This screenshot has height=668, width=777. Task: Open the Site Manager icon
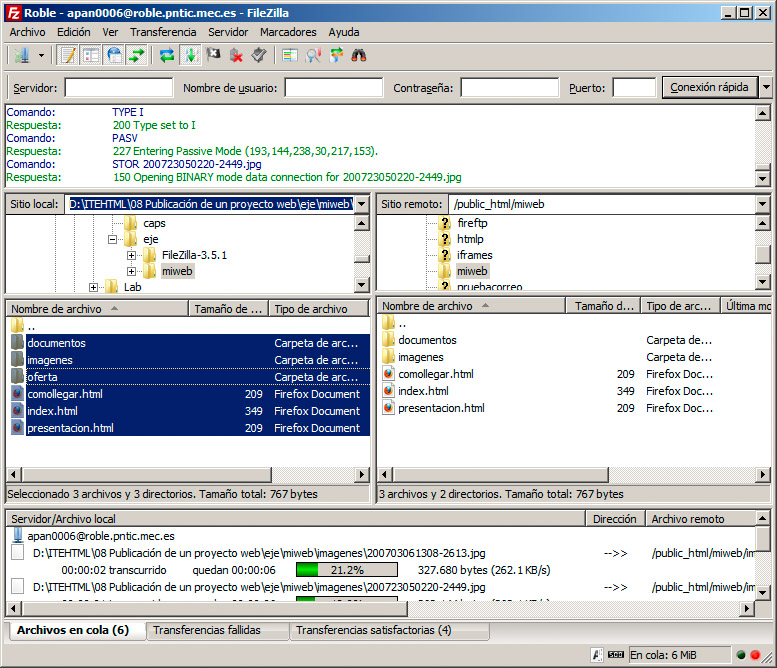pos(21,55)
